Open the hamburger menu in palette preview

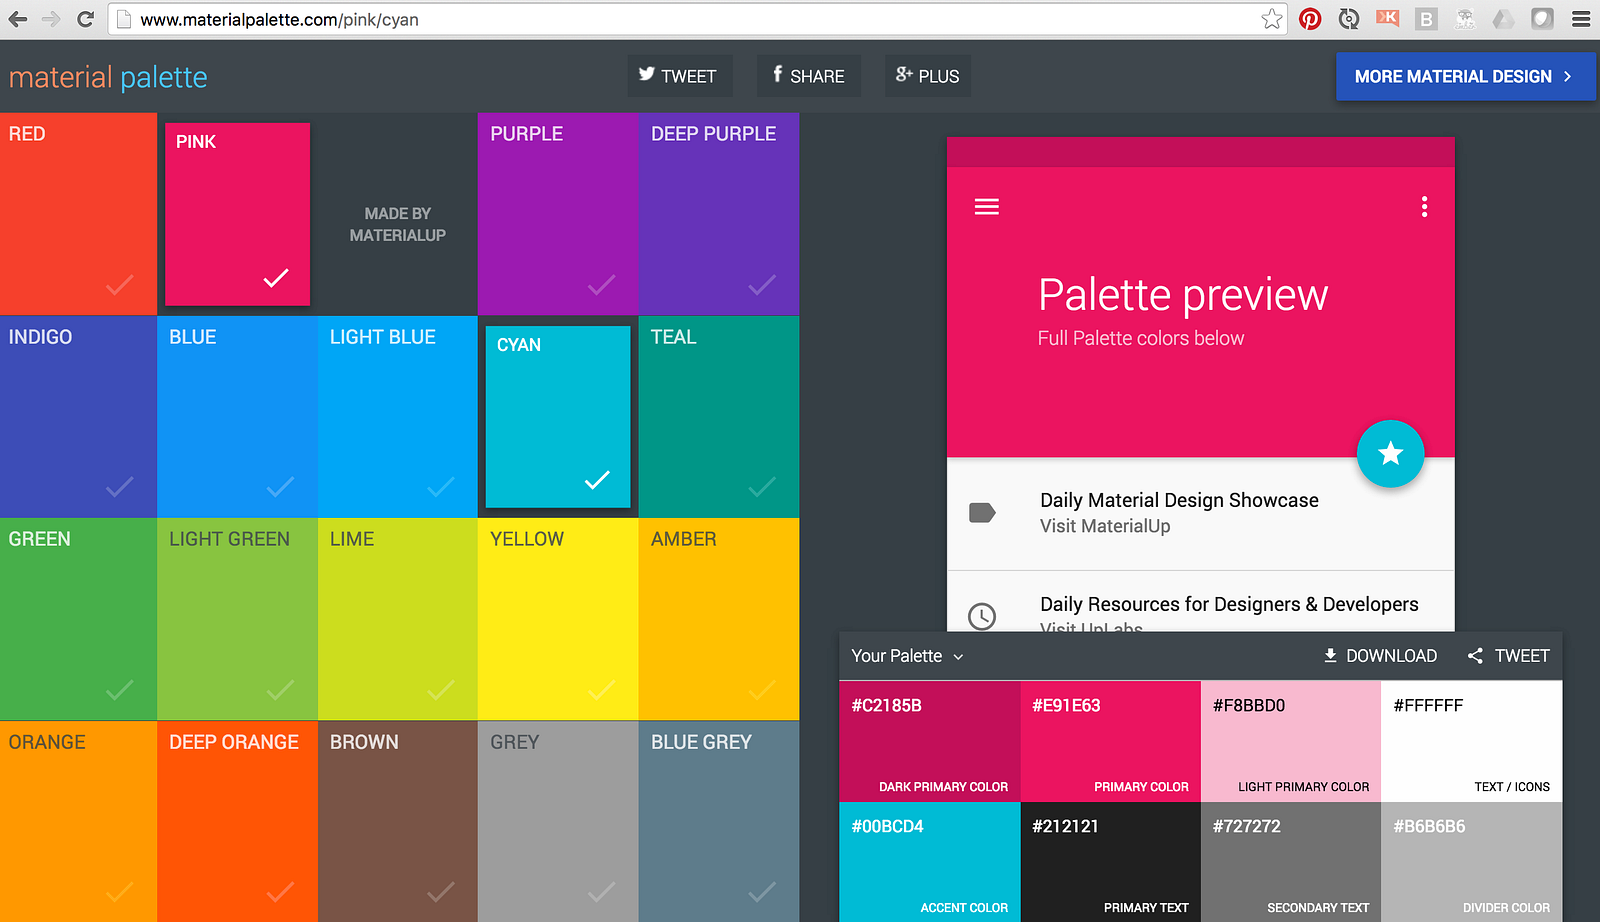(987, 207)
